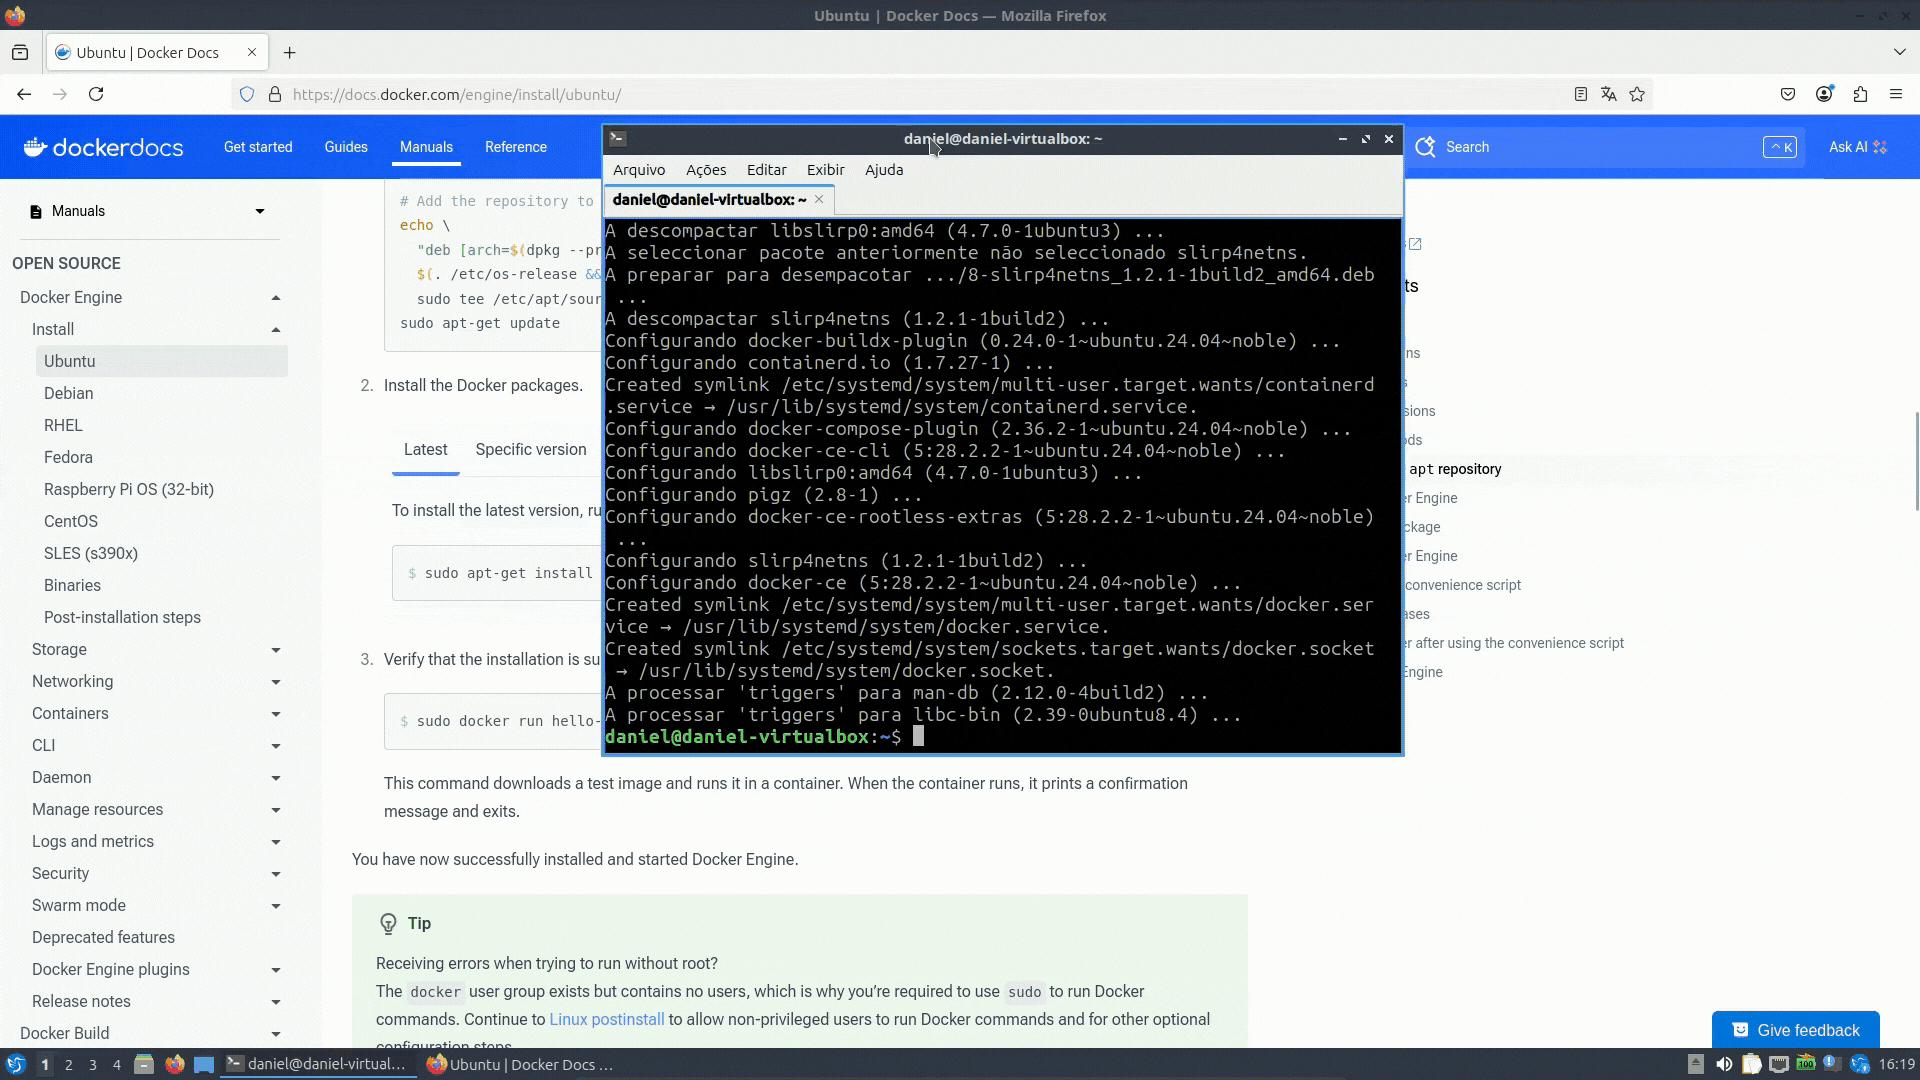Image resolution: width=1920 pixels, height=1080 pixels.
Task: Click the update notifier tray icon
Action: 1860,1064
